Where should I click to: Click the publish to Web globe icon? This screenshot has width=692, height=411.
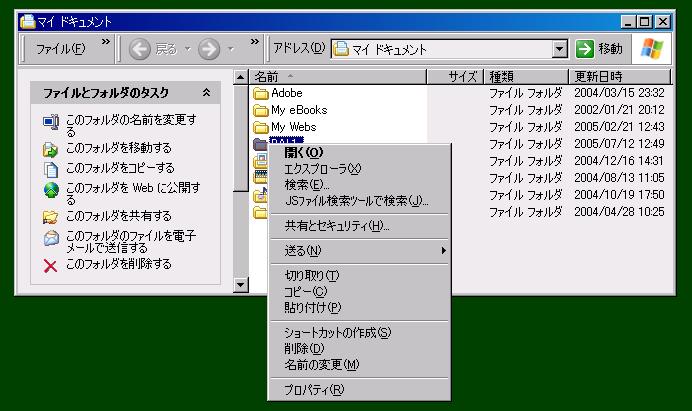point(51,190)
